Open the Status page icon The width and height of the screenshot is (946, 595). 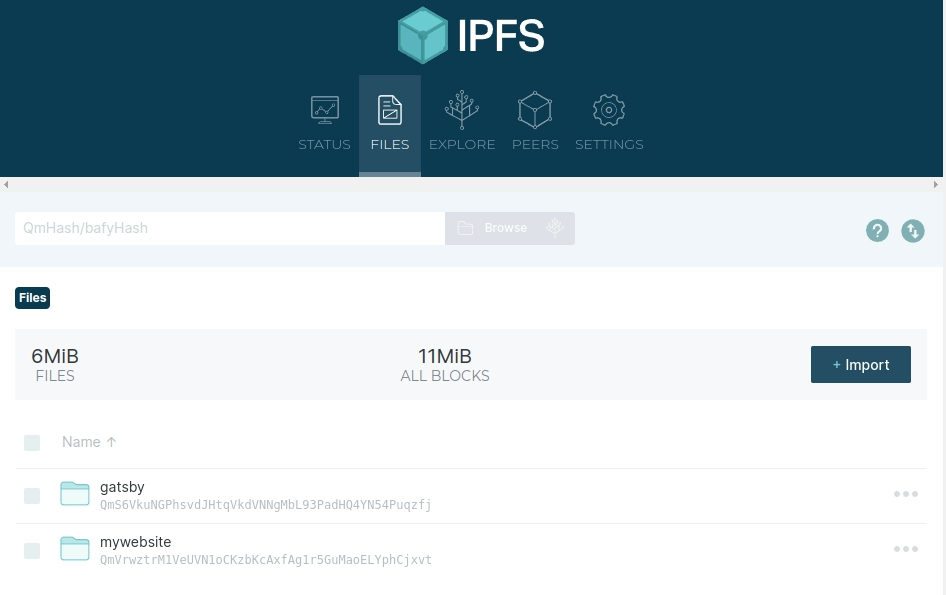click(x=325, y=110)
